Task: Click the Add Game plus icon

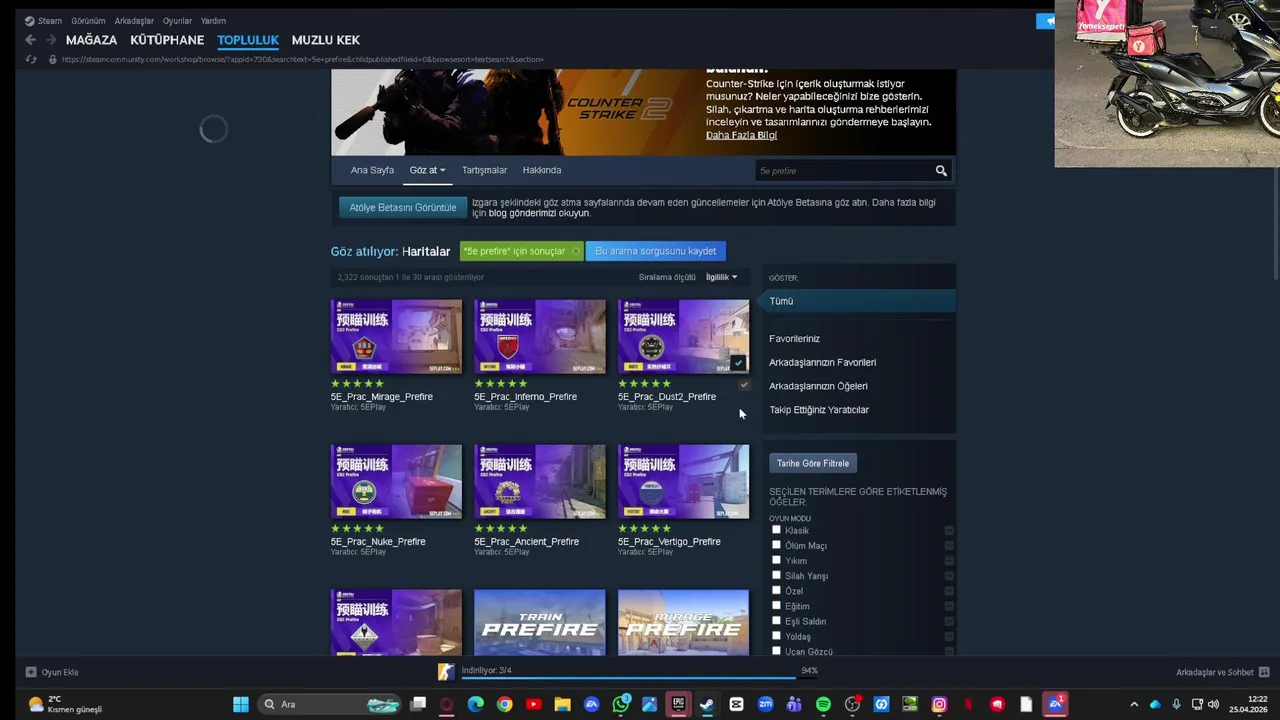Action: [31, 672]
